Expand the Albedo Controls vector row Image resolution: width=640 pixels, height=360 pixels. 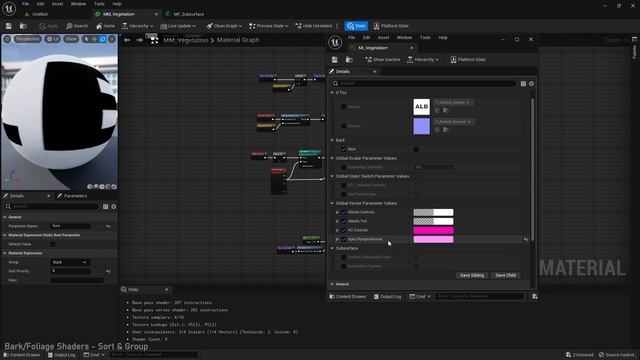[337, 212]
